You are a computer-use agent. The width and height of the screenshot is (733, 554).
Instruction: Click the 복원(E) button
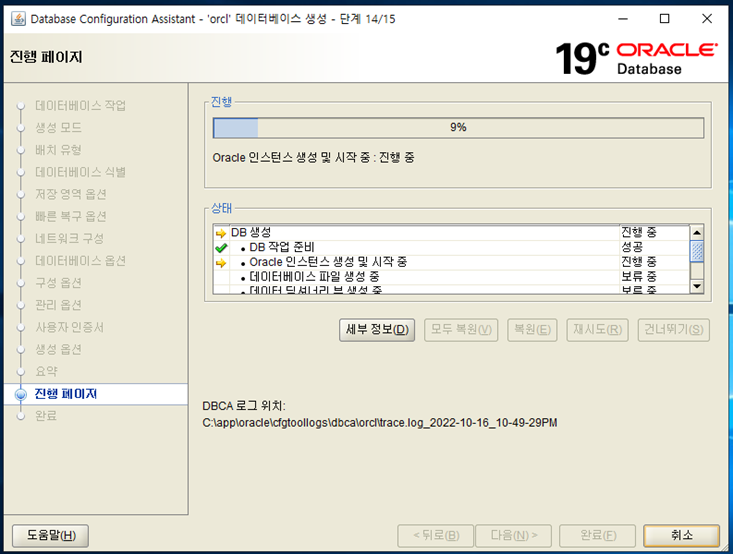pyautogui.click(x=532, y=330)
